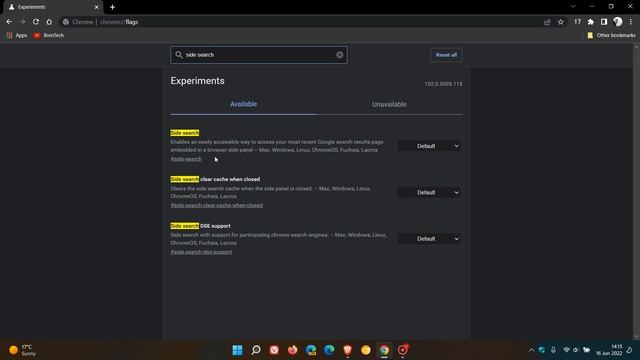
Task: Clear the flags search box text
Action: point(340,55)
